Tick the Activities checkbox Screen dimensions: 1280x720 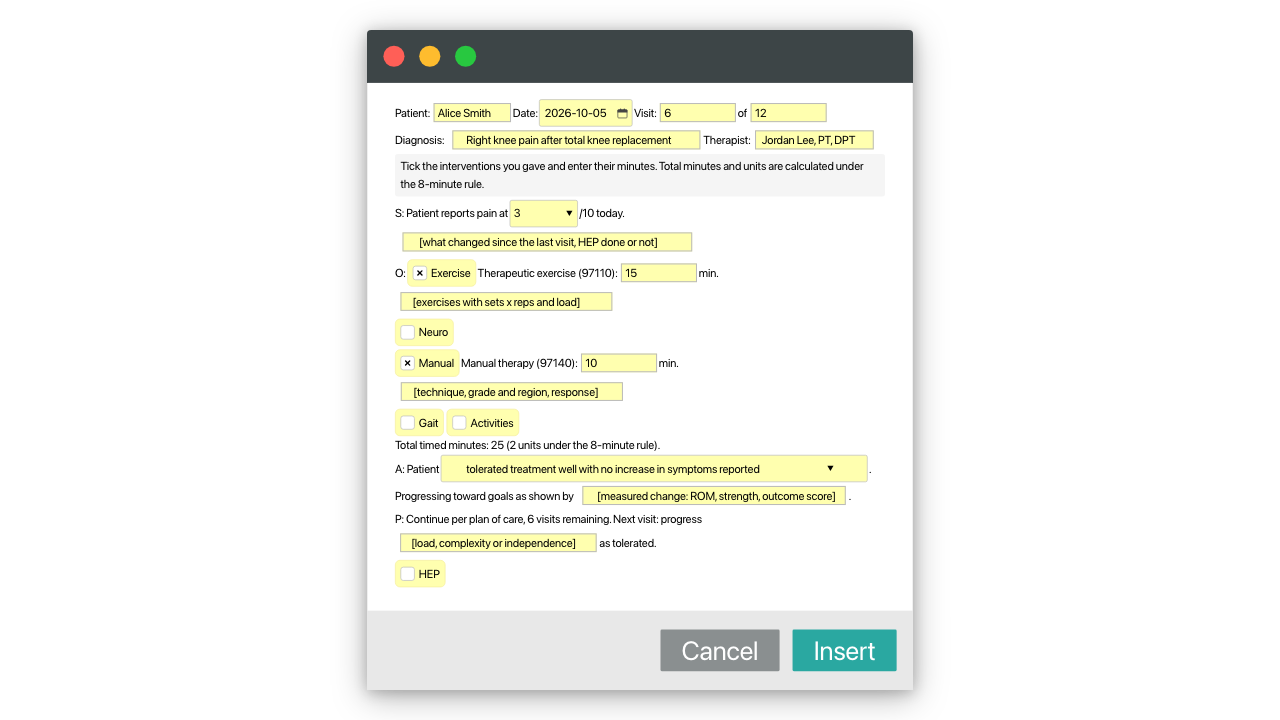click(x=460, y=423)
